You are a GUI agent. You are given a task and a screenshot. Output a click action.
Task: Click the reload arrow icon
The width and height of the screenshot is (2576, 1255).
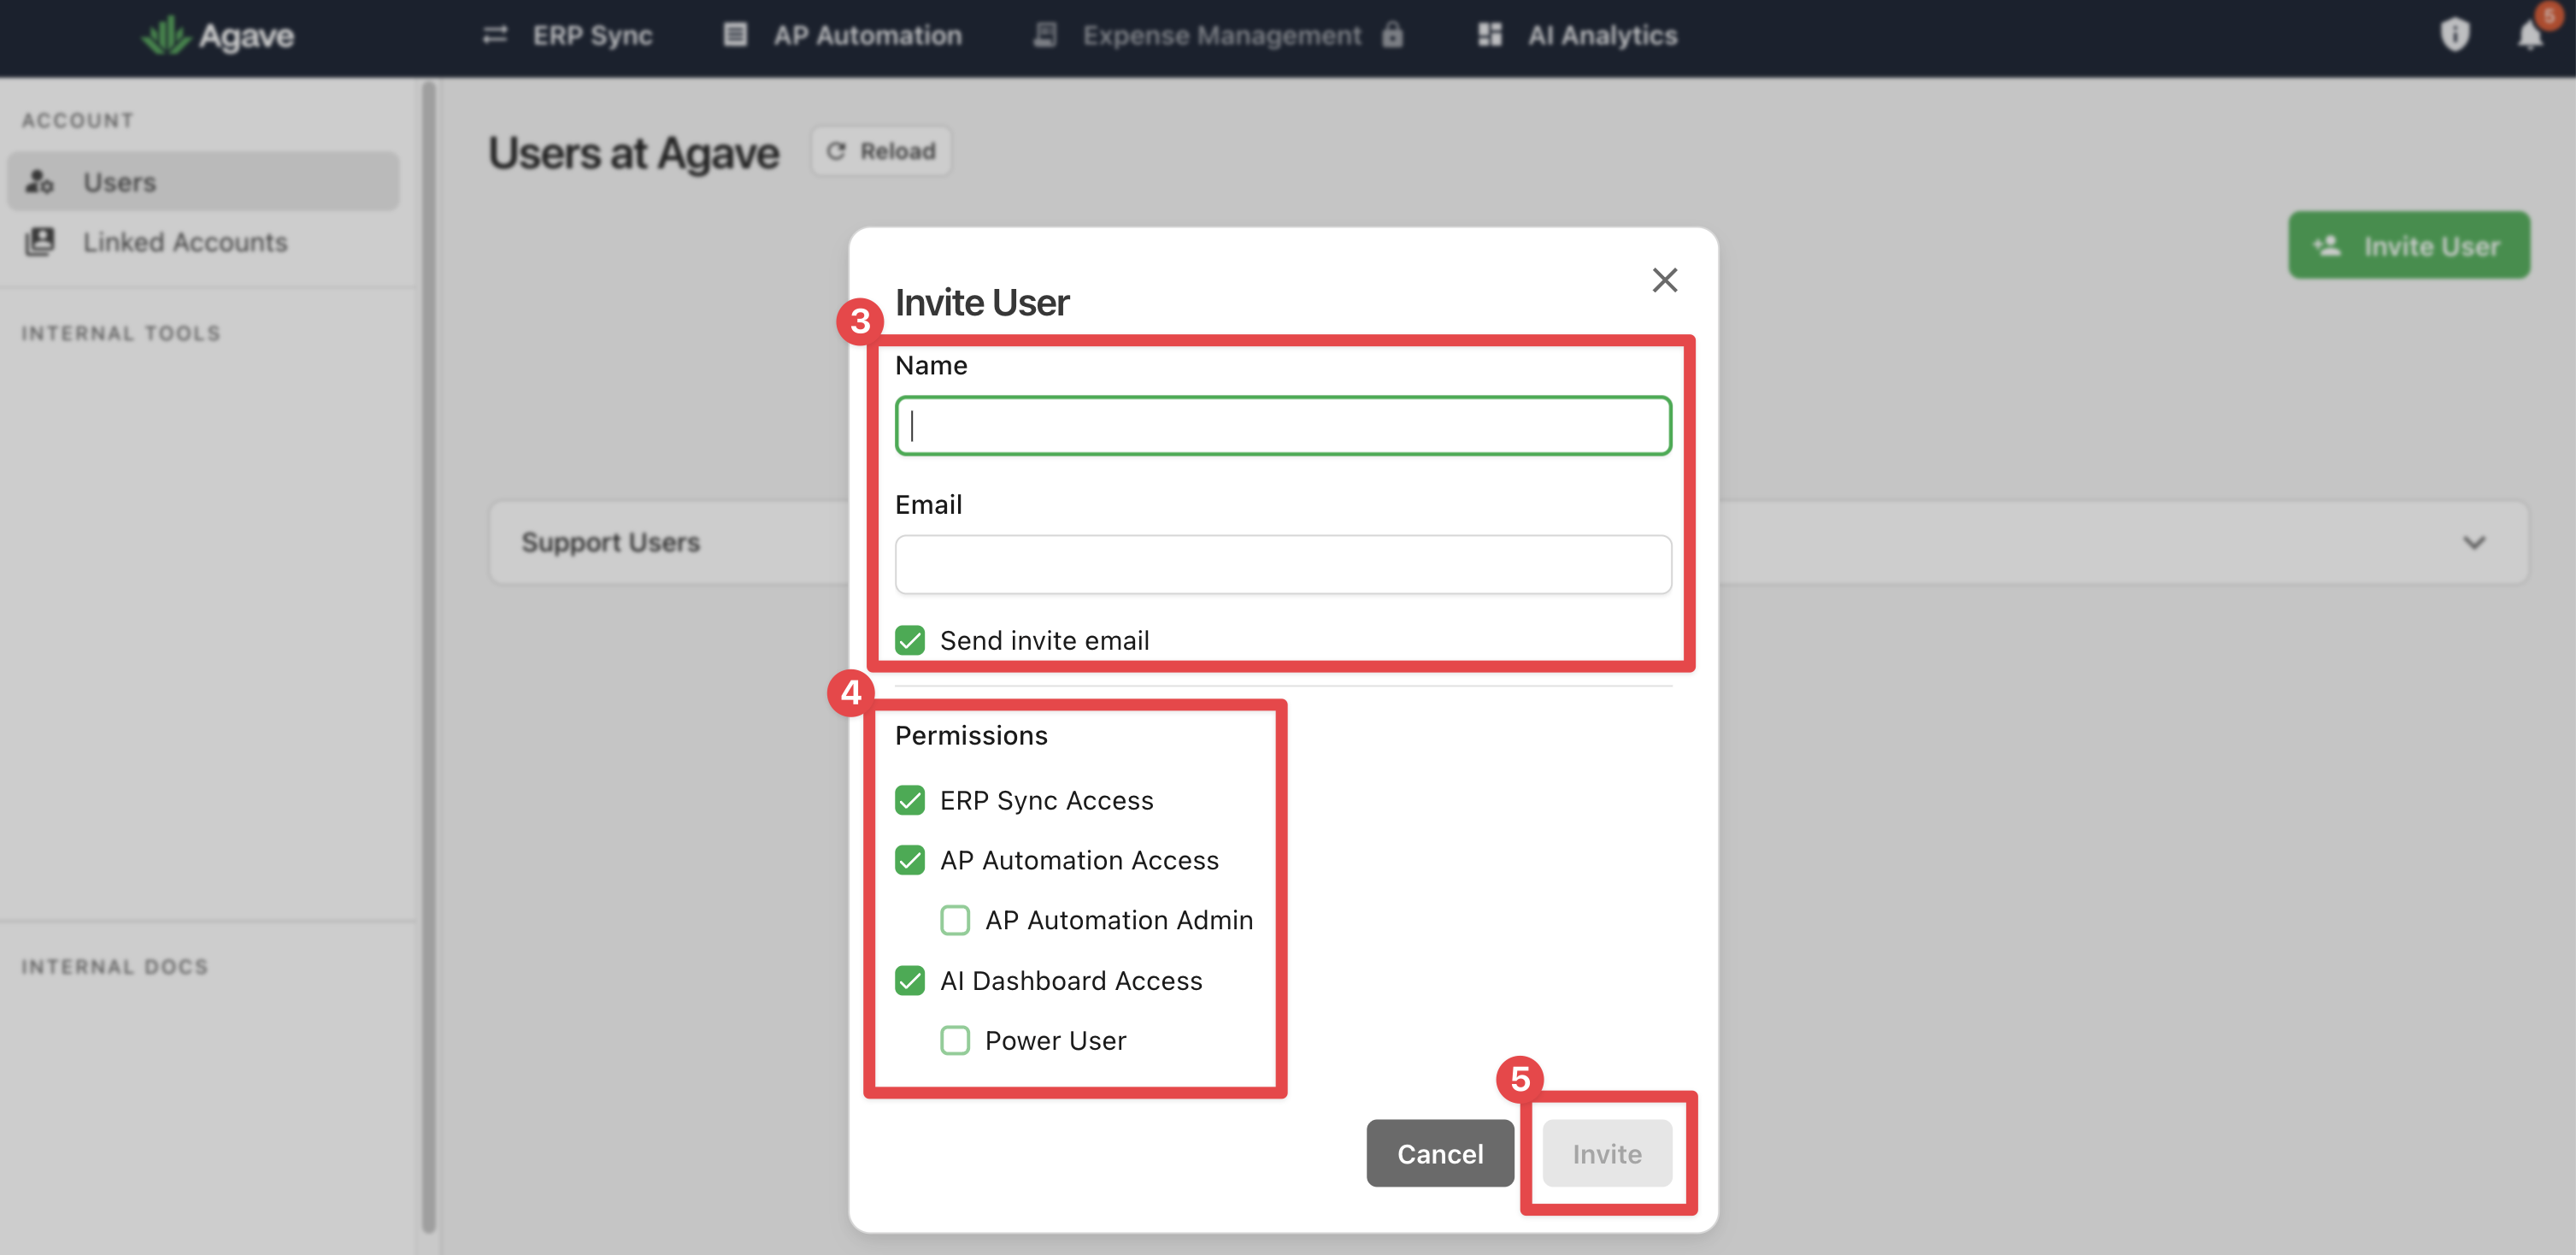point(836,151)
